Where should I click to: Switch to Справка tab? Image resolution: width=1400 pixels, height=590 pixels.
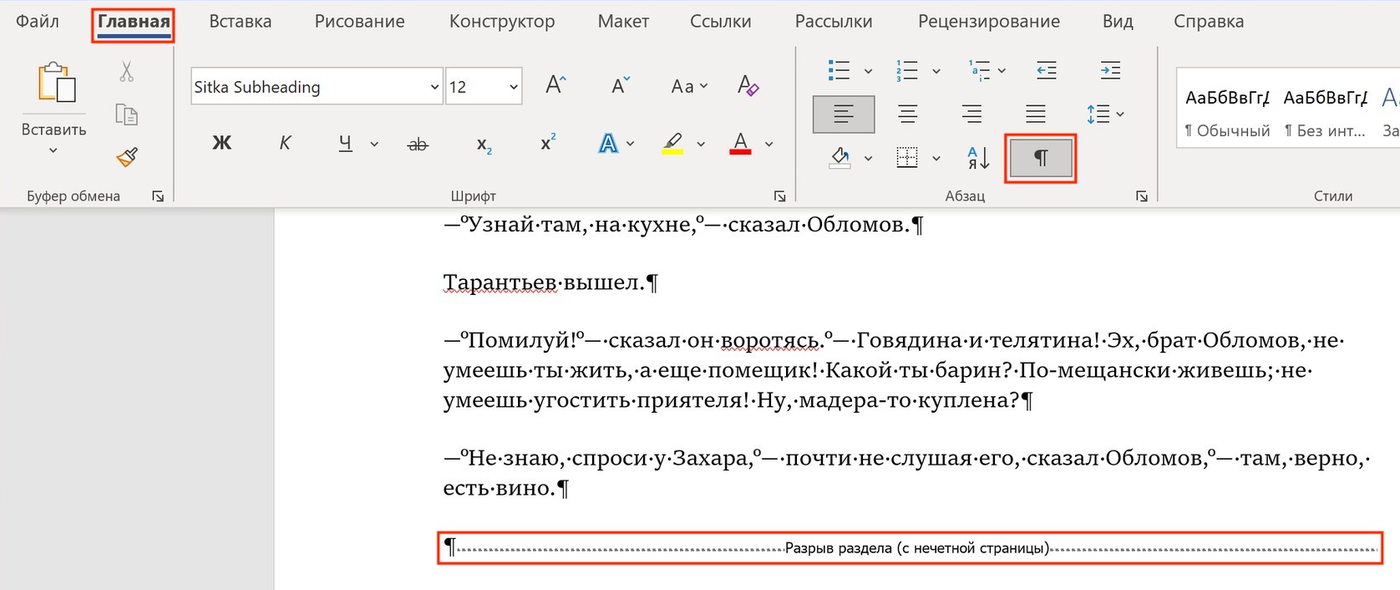click(1209, 21)
